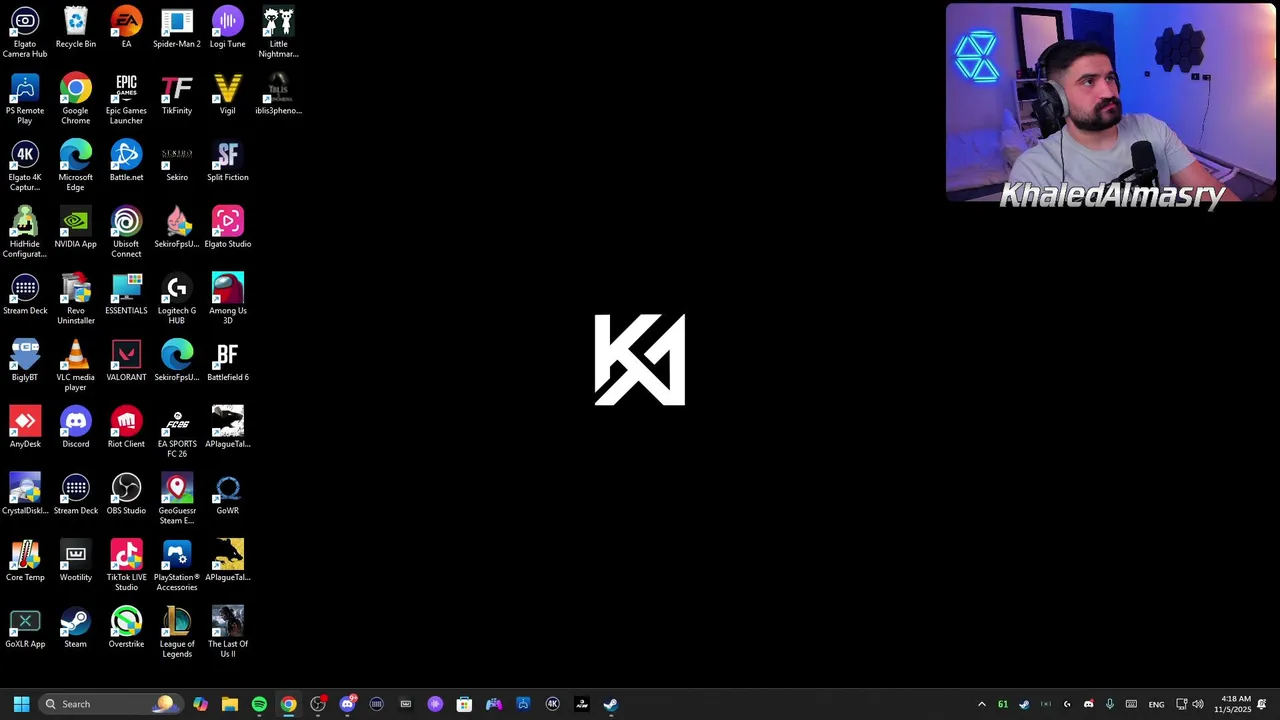Open Microsoft Store from the taskbar
This screenshot has height=720, width=1280.
pyautogui.click(x=464, y=704)
